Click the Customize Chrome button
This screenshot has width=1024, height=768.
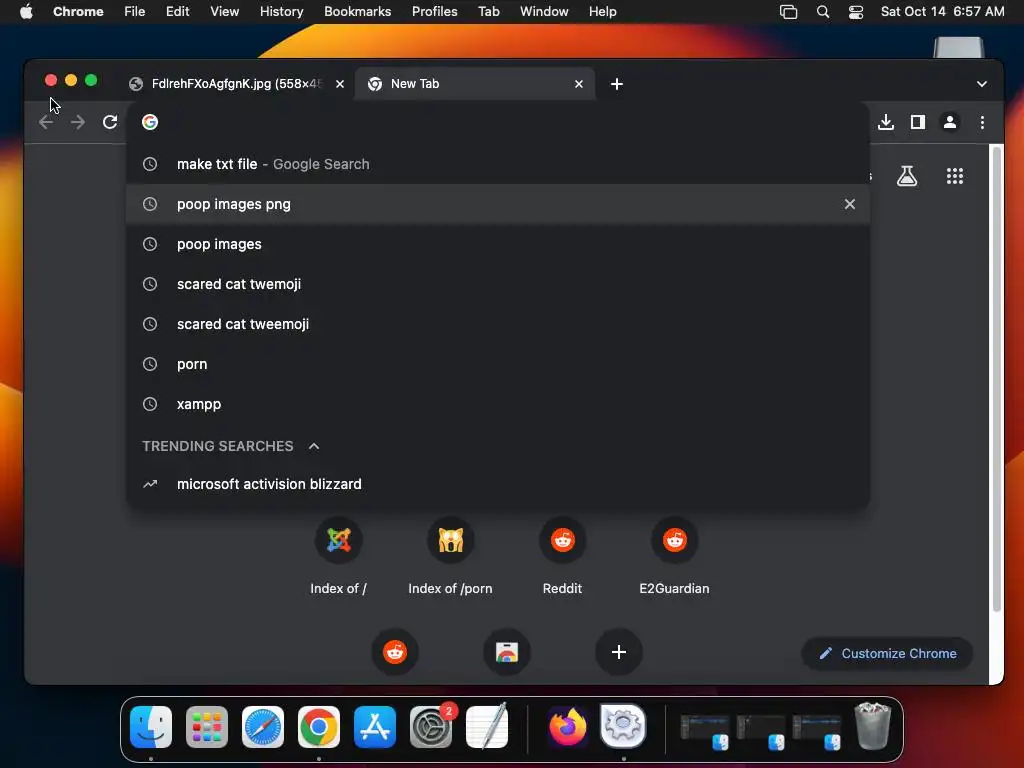(888, 653)
